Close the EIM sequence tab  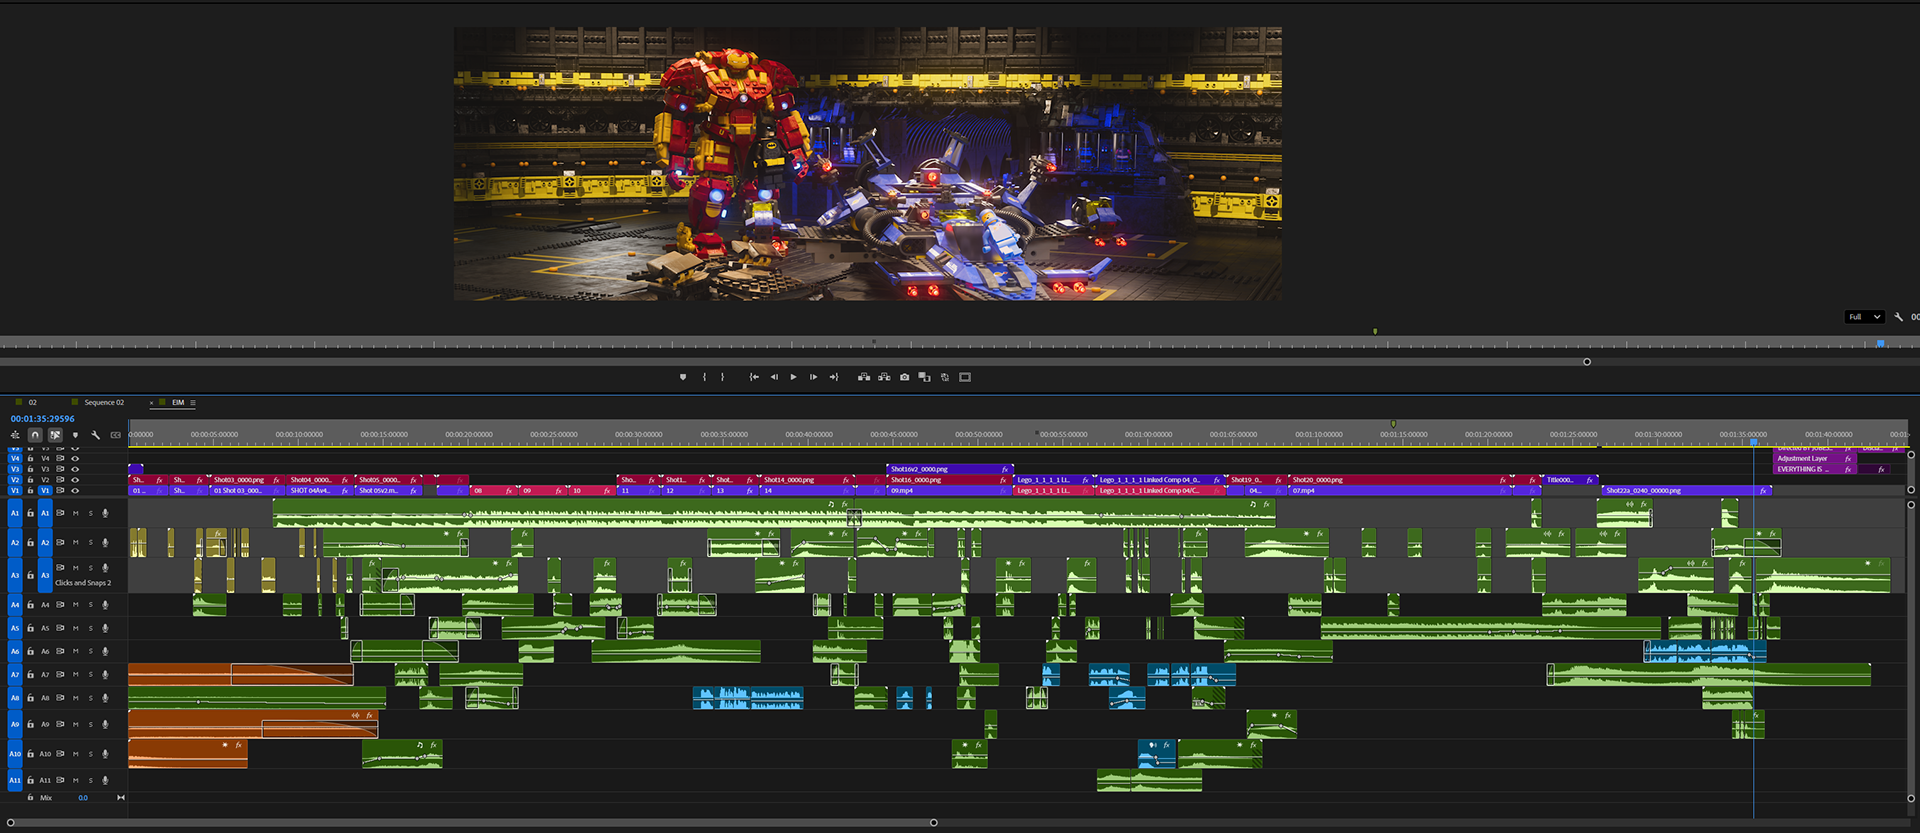(x=152, y=403)
